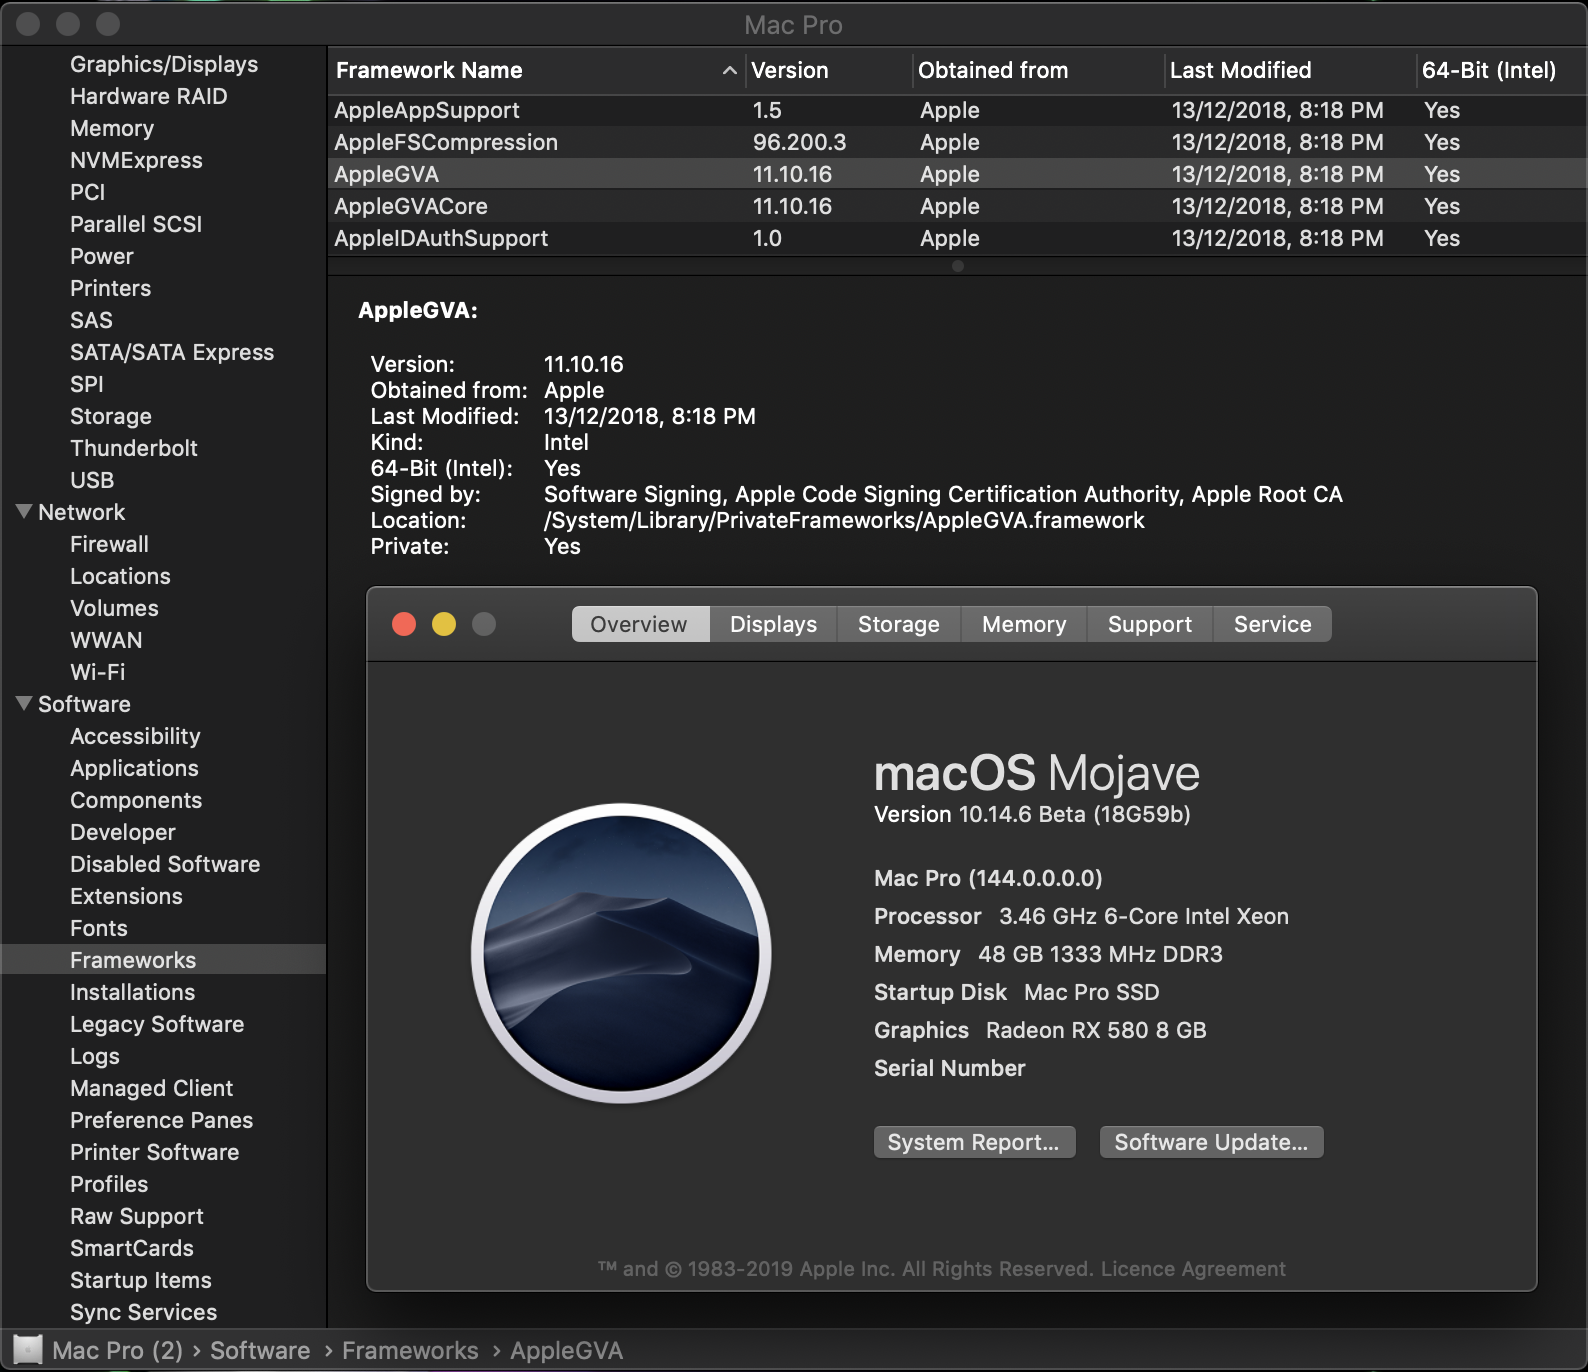
Task: Click the Mac Pro icon in path bar
Action: (x=28, y=1350)
